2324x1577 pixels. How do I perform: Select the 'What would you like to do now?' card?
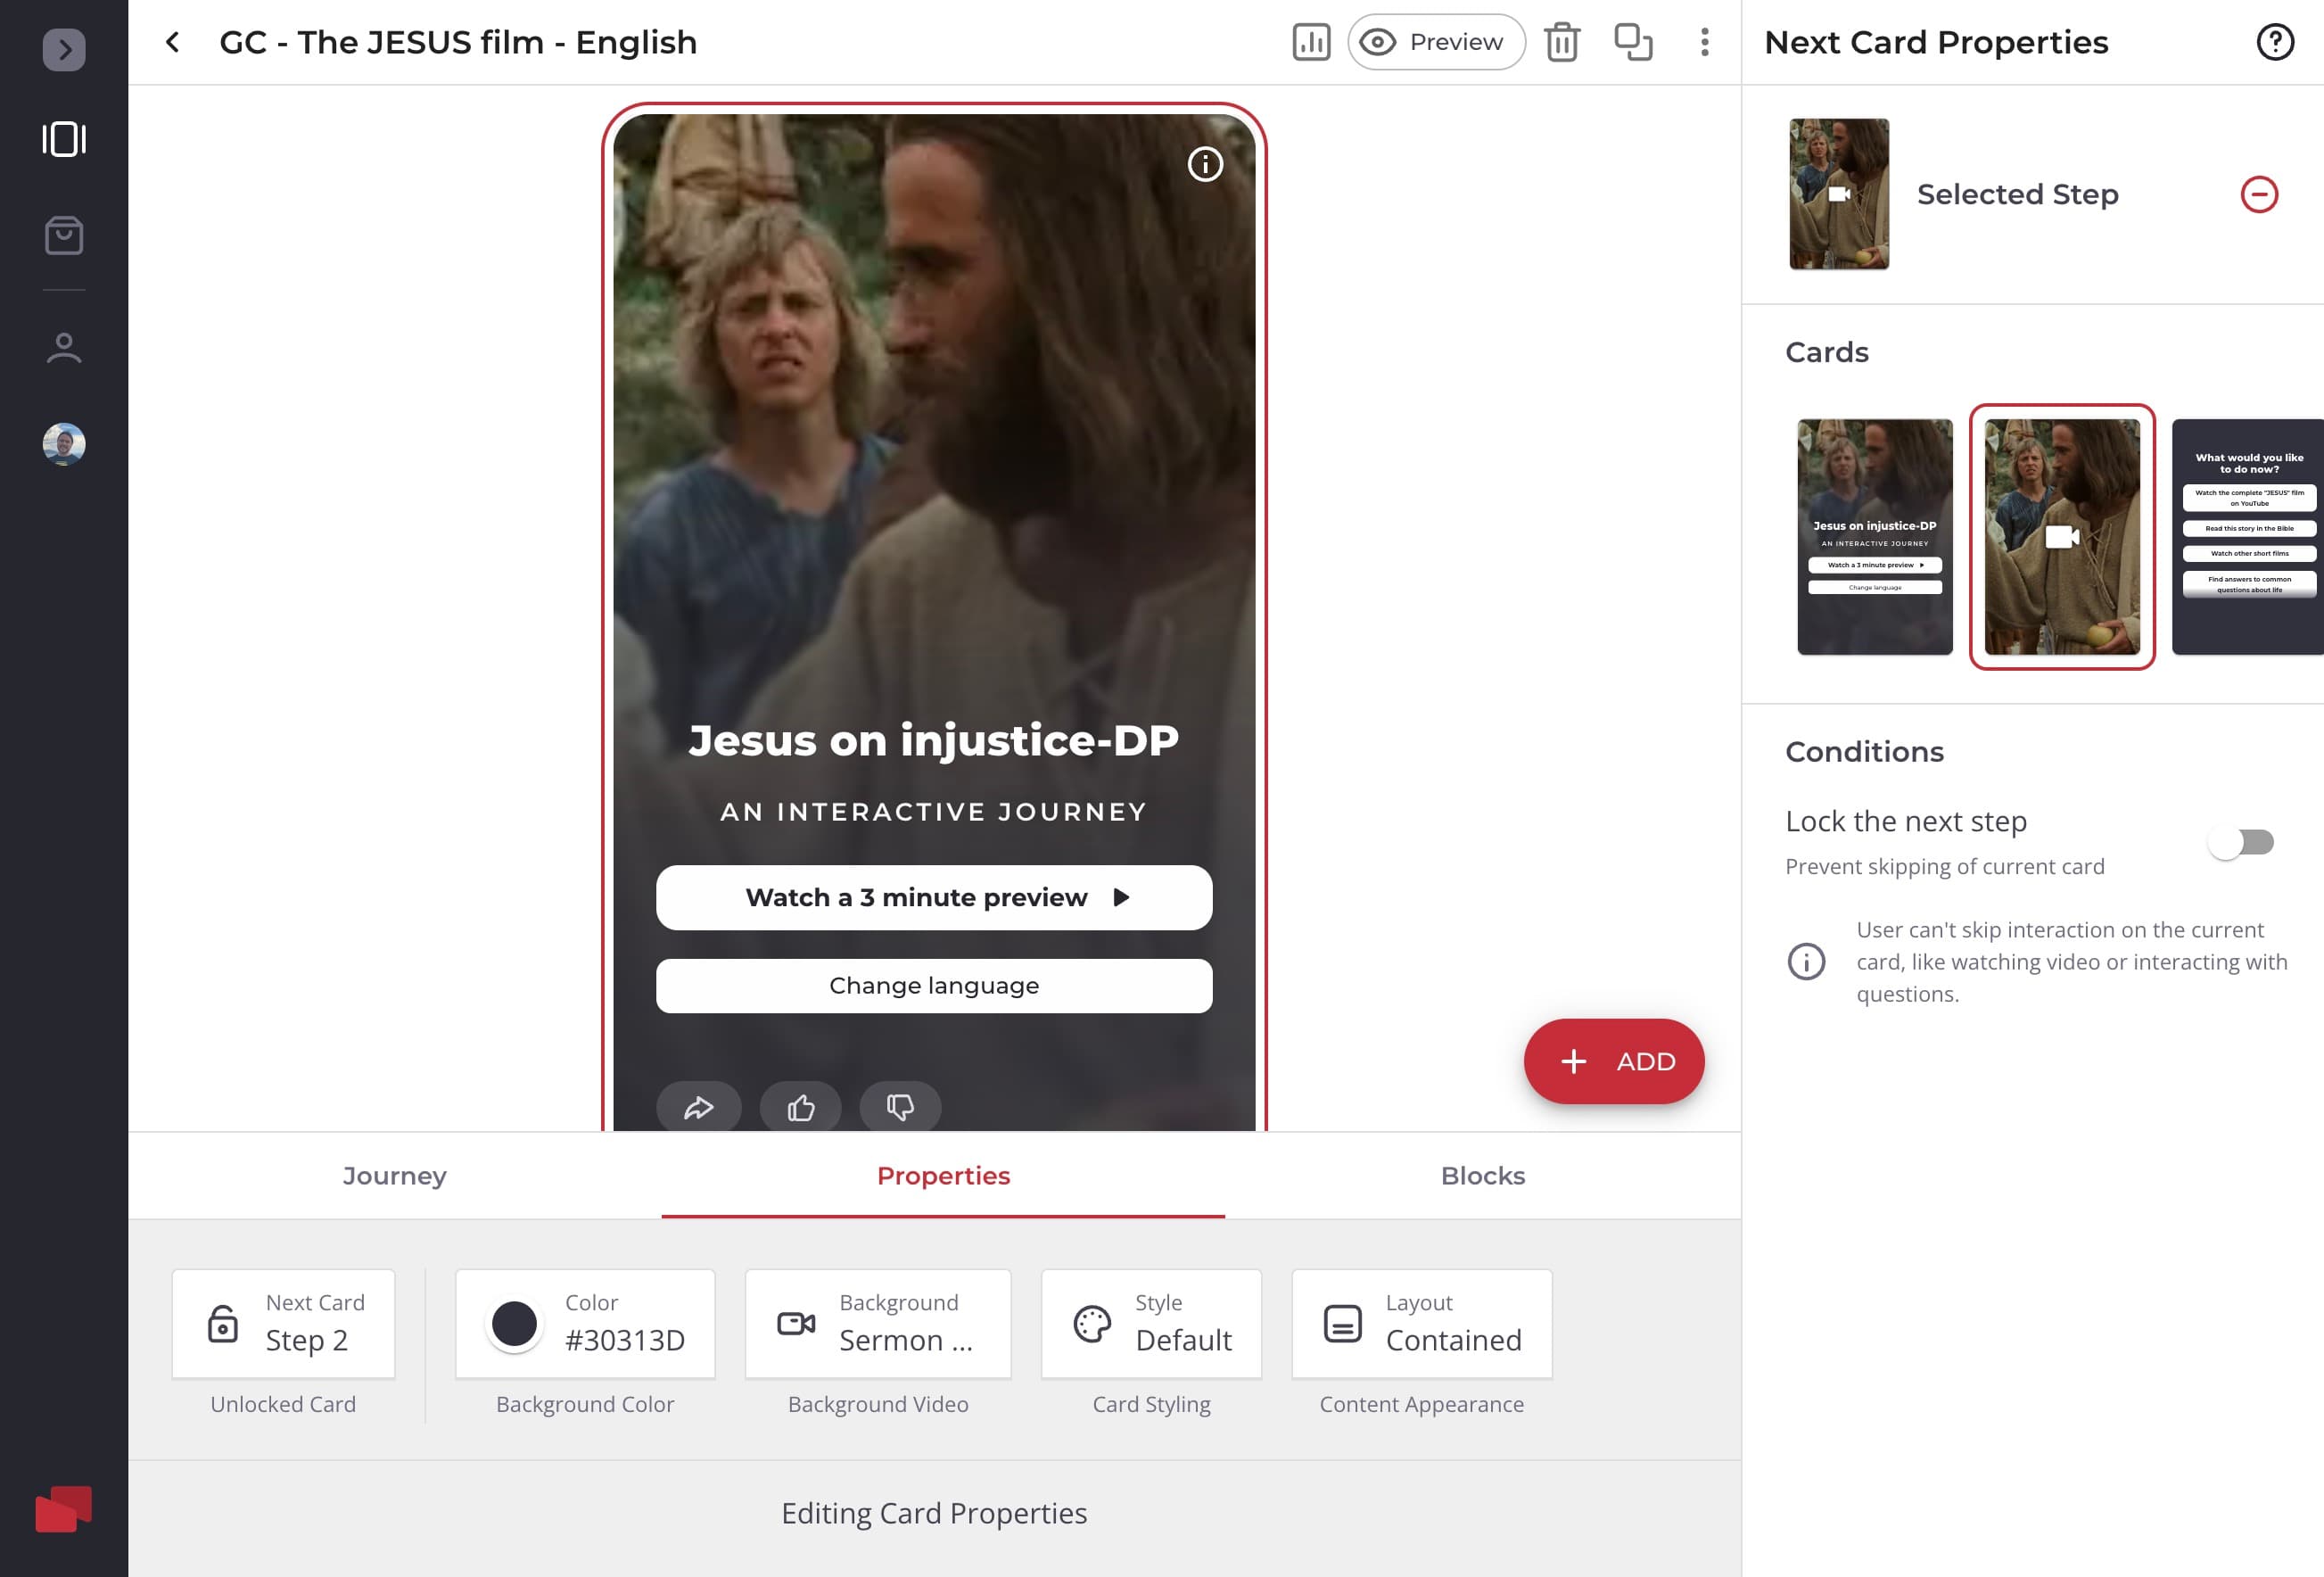click(2248, 537)
